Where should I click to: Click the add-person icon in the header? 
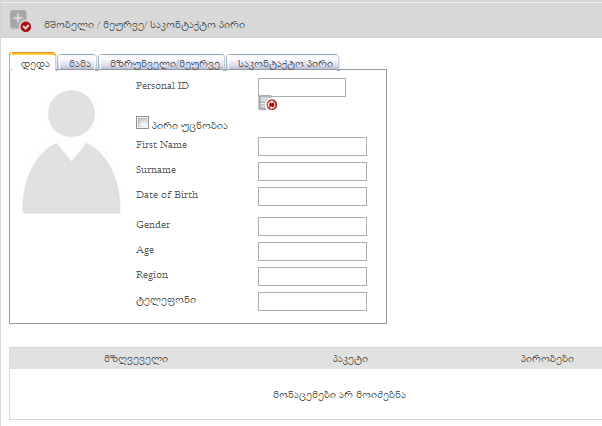[x=19, y=21]
